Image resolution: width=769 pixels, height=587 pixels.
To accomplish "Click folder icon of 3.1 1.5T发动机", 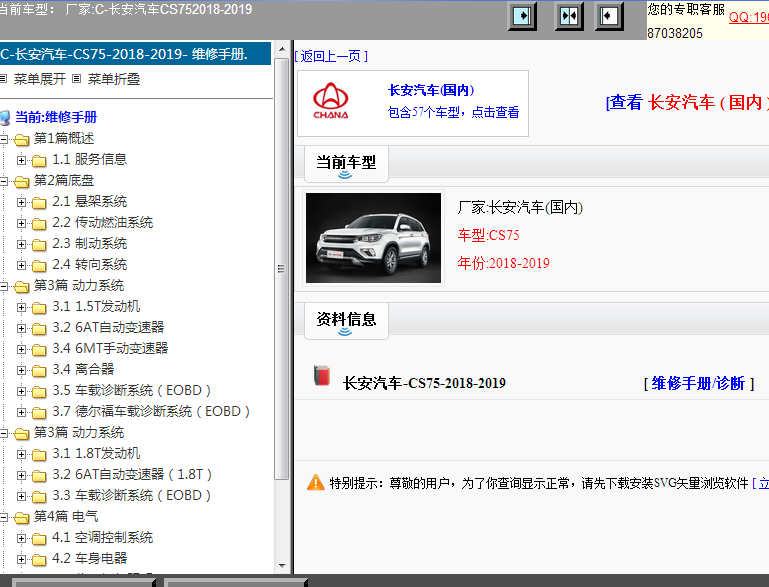I will tap(39, 307).
